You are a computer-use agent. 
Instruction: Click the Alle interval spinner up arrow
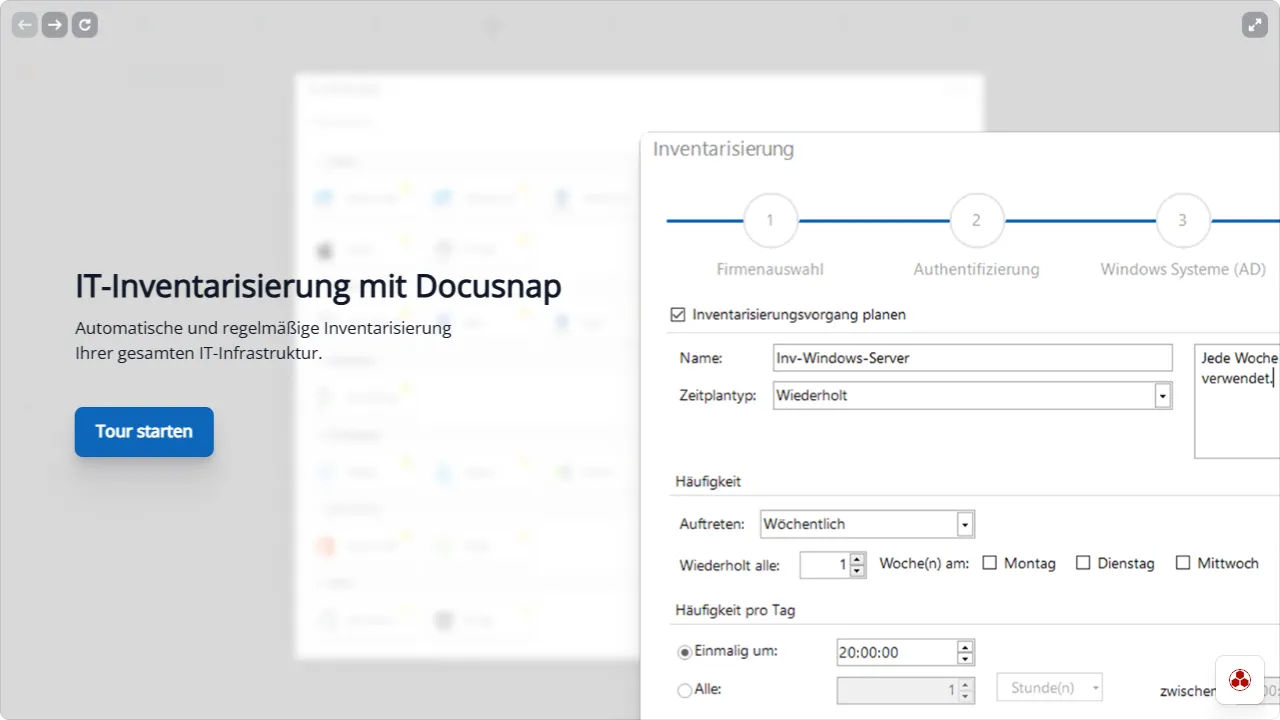point(965,684)
